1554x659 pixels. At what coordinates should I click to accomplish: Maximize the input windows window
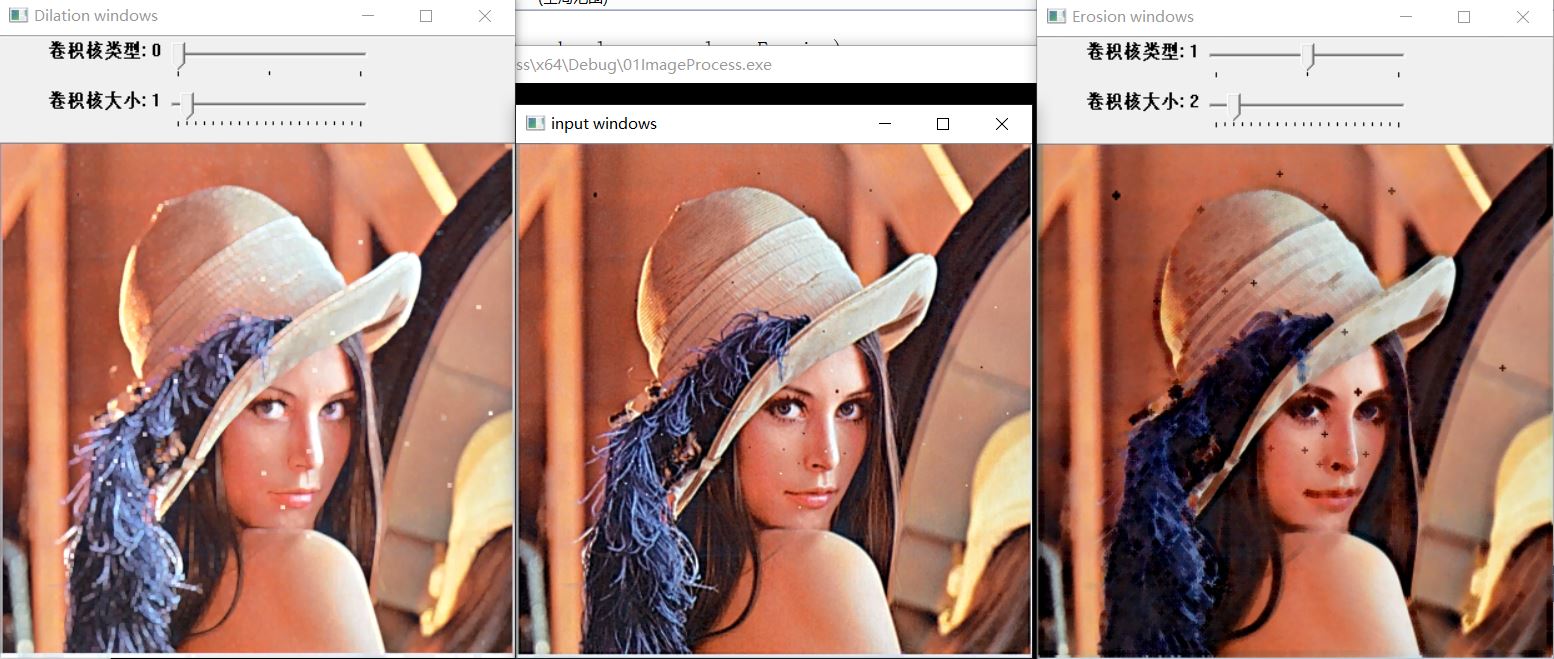click(942, 124)
